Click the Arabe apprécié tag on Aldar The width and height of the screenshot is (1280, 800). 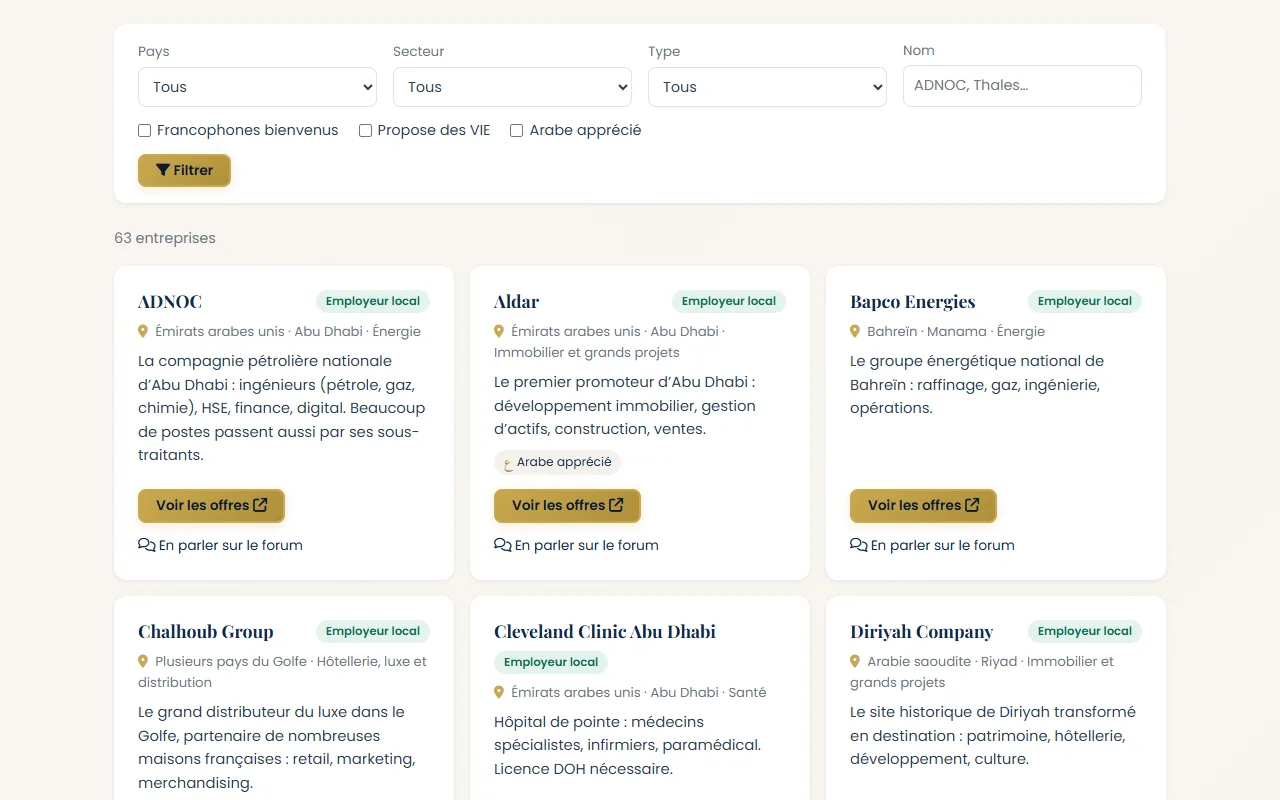(x=557, y=462)
